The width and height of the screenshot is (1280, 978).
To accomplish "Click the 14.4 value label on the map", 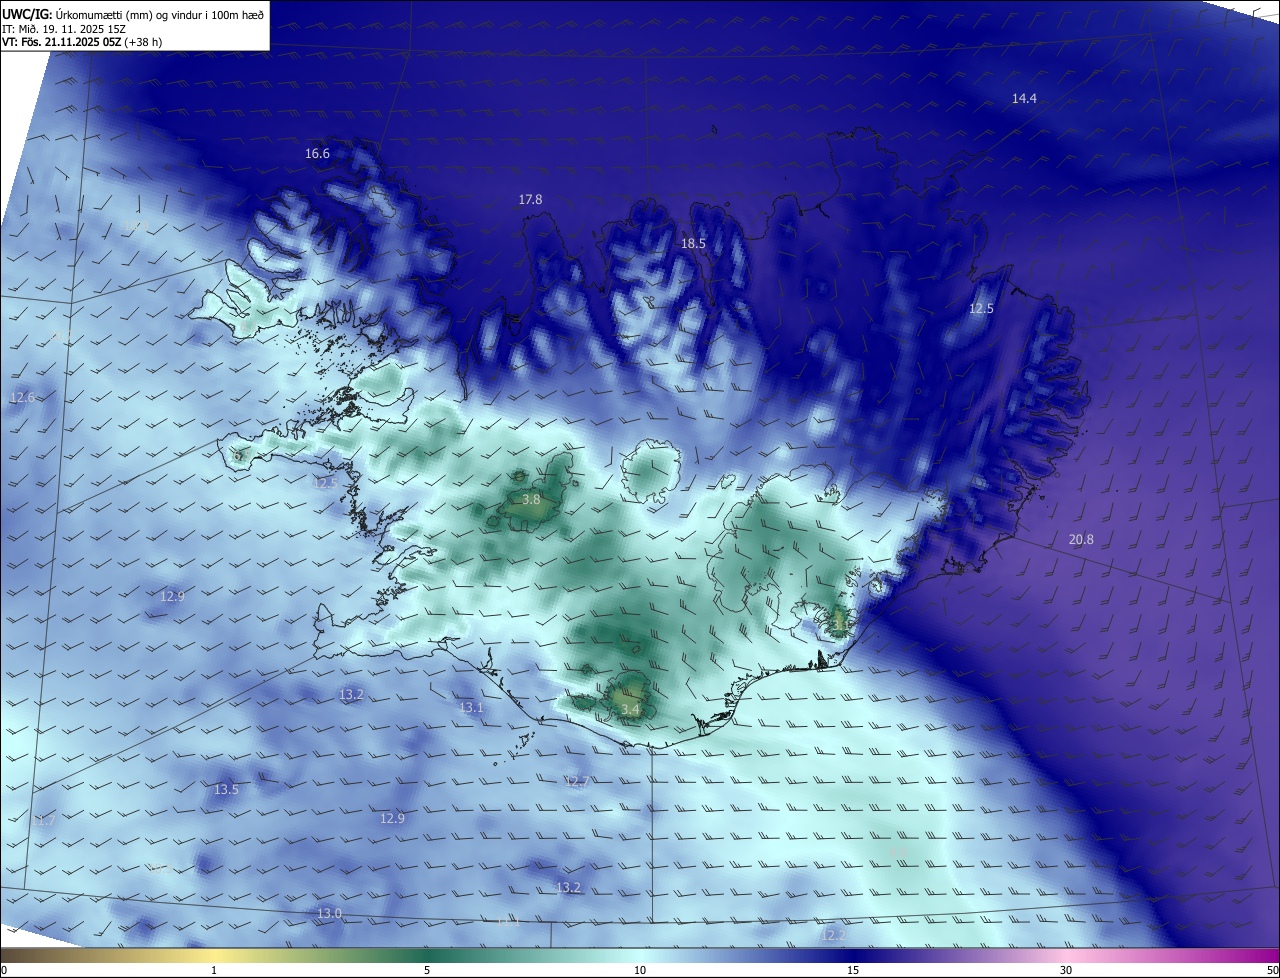I will (1024, 98).
